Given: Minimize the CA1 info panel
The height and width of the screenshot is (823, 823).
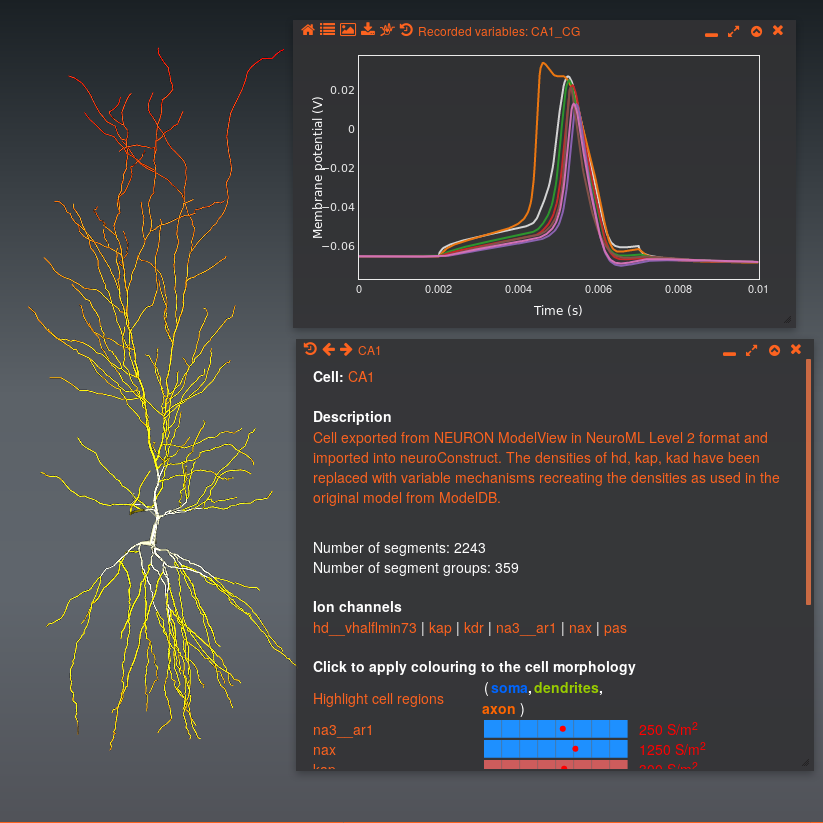Looking at the screenshot, I should coord(729,351).
